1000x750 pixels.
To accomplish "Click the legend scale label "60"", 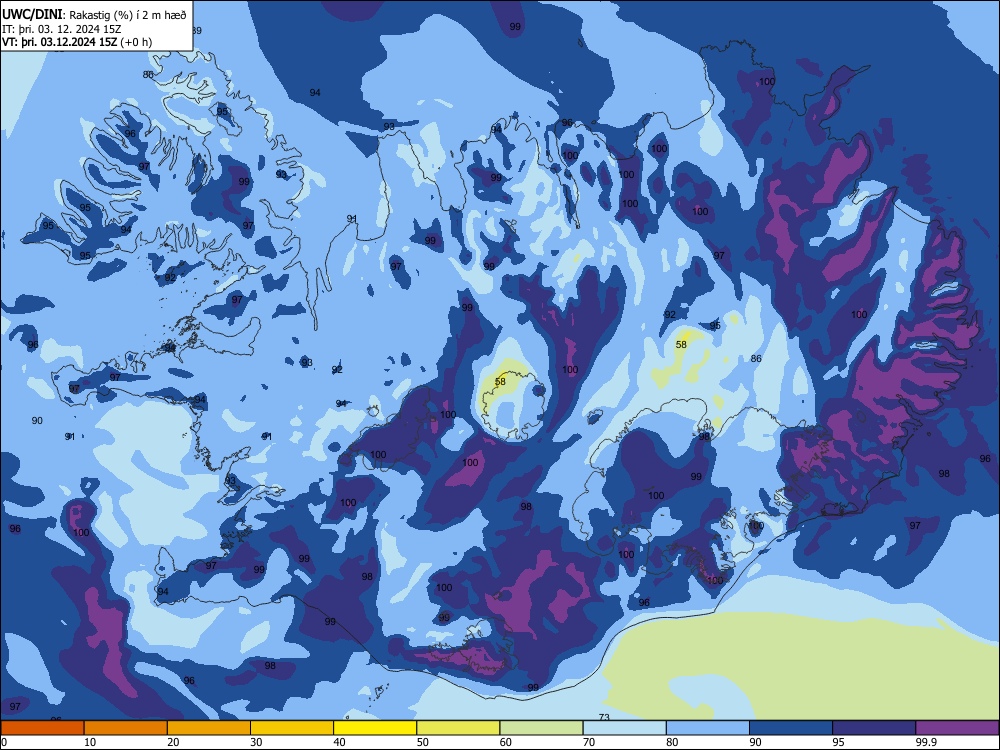I will [x=506, y=742].
